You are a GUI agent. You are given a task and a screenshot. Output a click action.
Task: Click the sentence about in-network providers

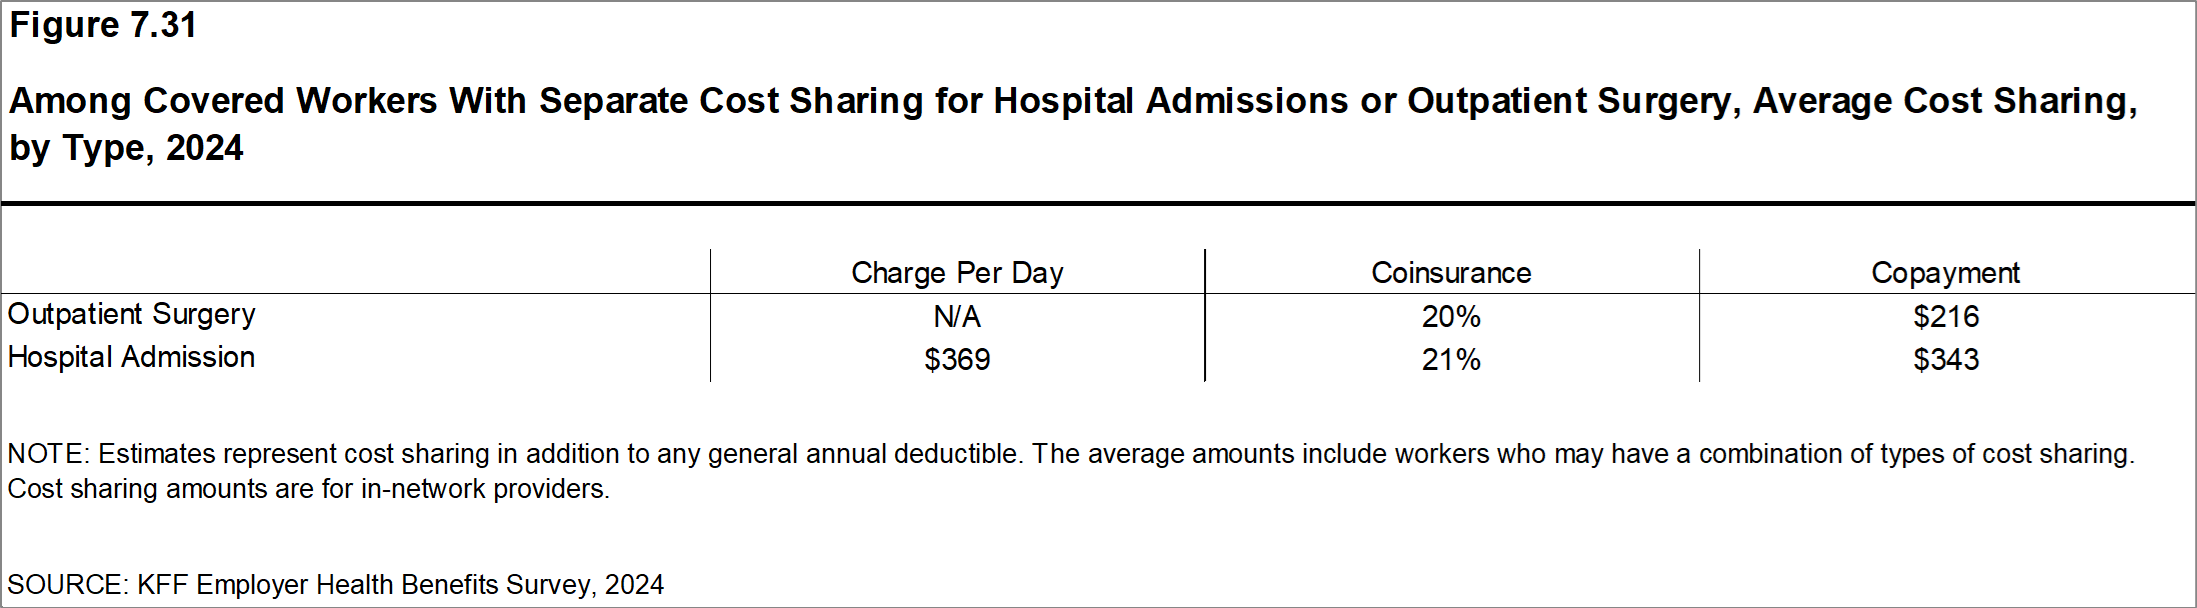coord(308,489)
